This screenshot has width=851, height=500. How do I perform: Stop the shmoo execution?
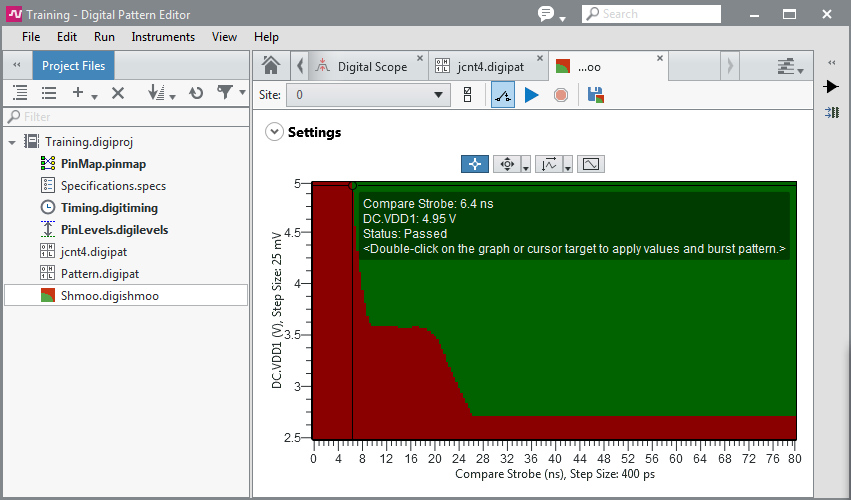click(561, 96)
